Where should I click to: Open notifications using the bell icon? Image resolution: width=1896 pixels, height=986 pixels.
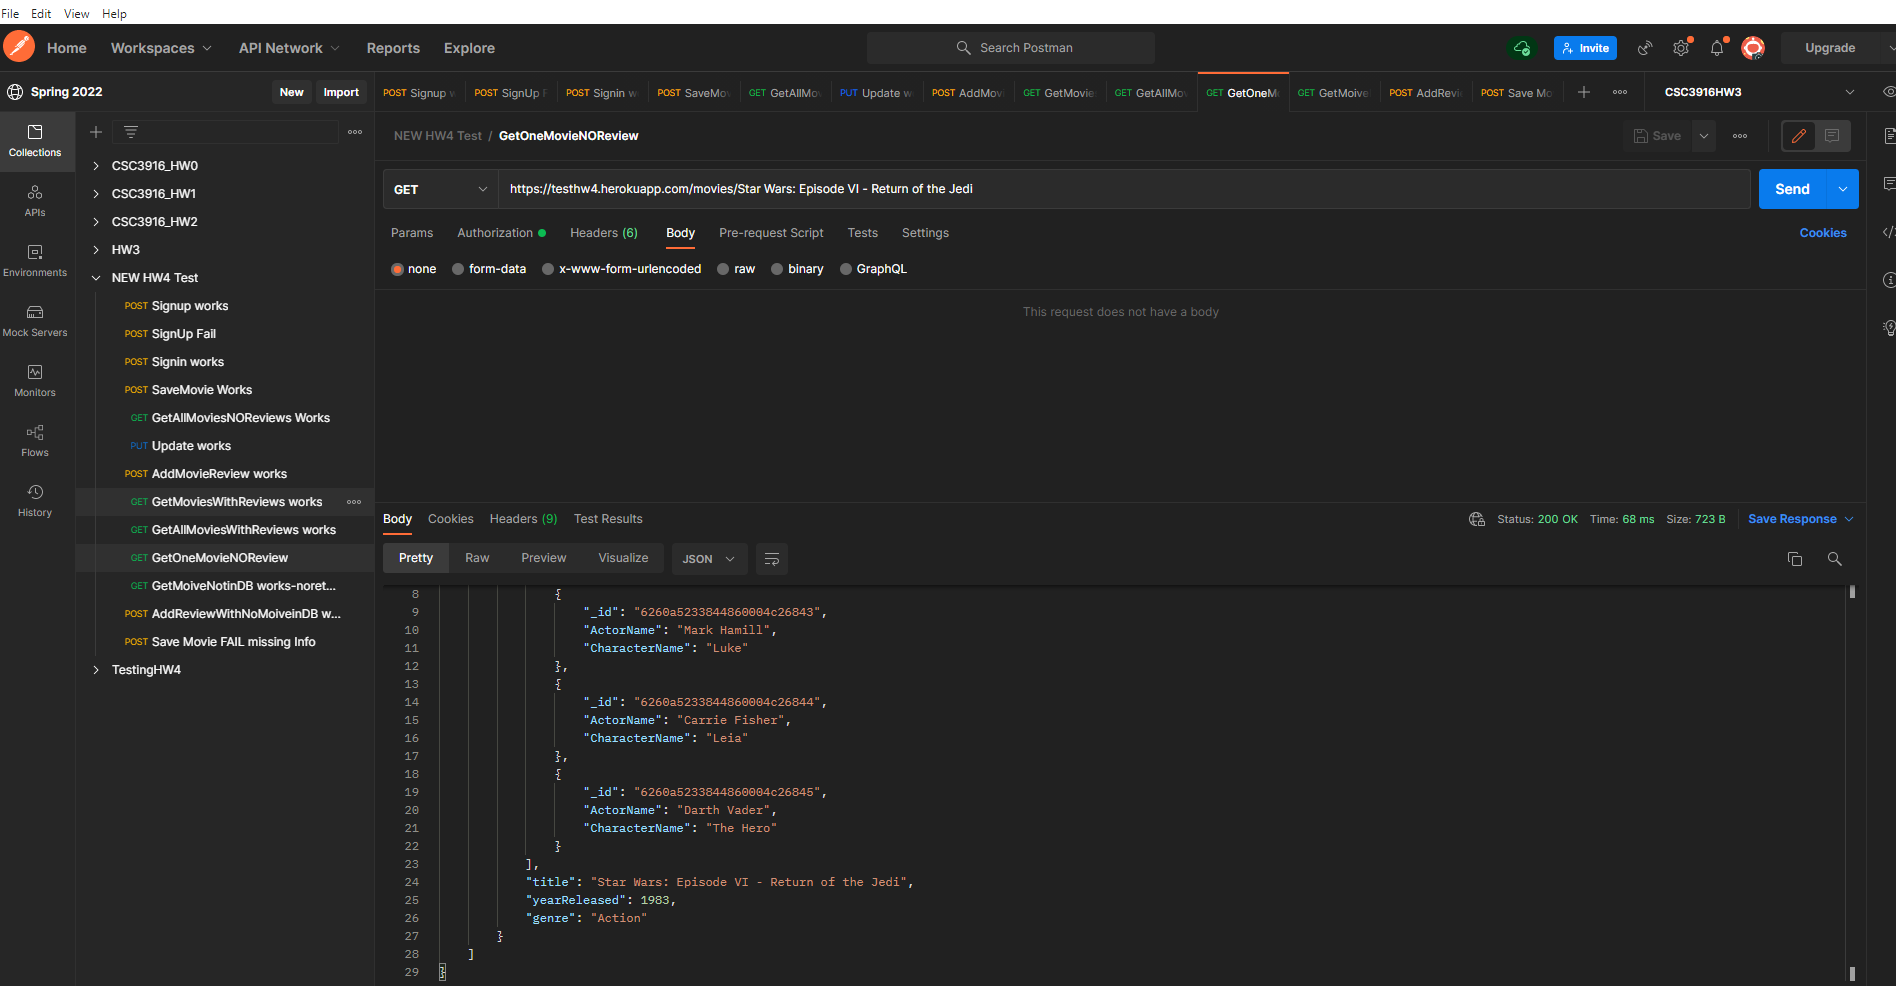pyautogui.click(x=1717, y=47)
